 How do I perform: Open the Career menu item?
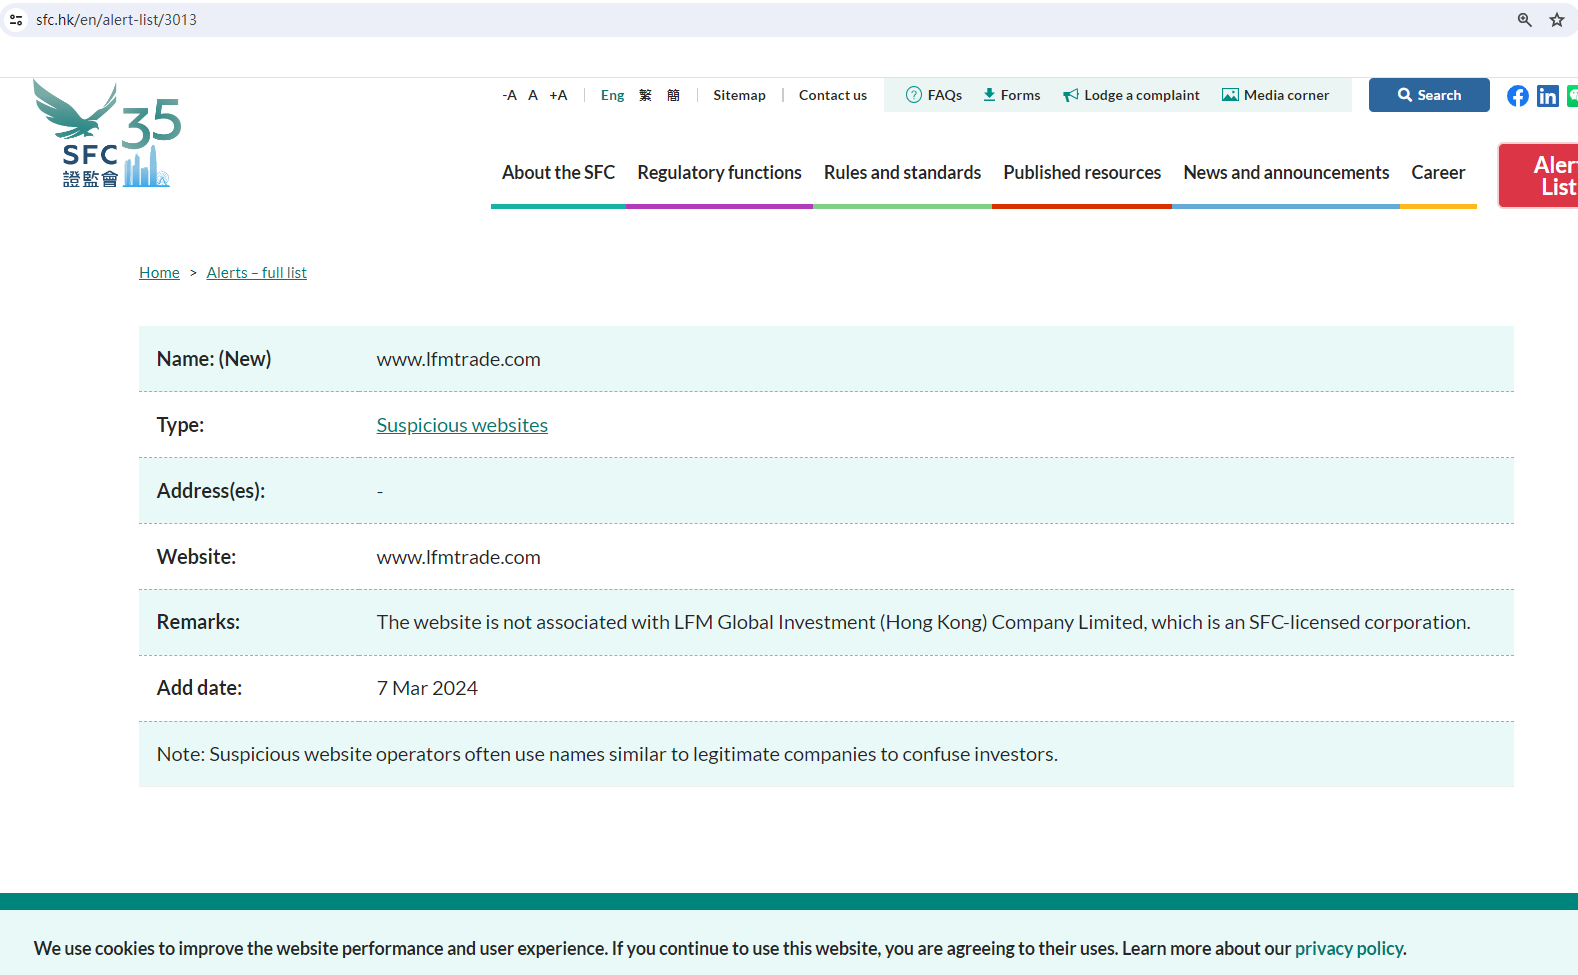coord(1437,173)
